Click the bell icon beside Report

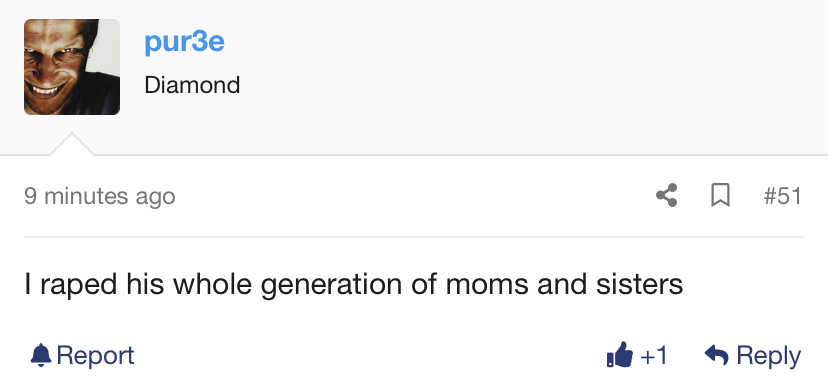click(x=41, y=355)
